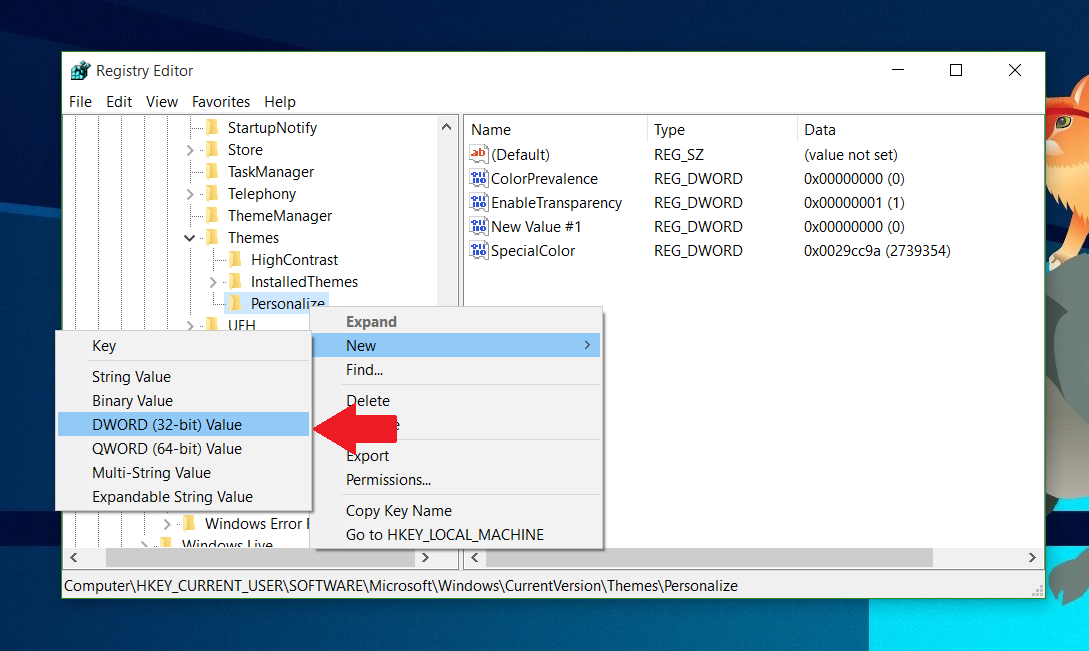
Task: Click the Themes folder icon
Action: tap(213, 237)
